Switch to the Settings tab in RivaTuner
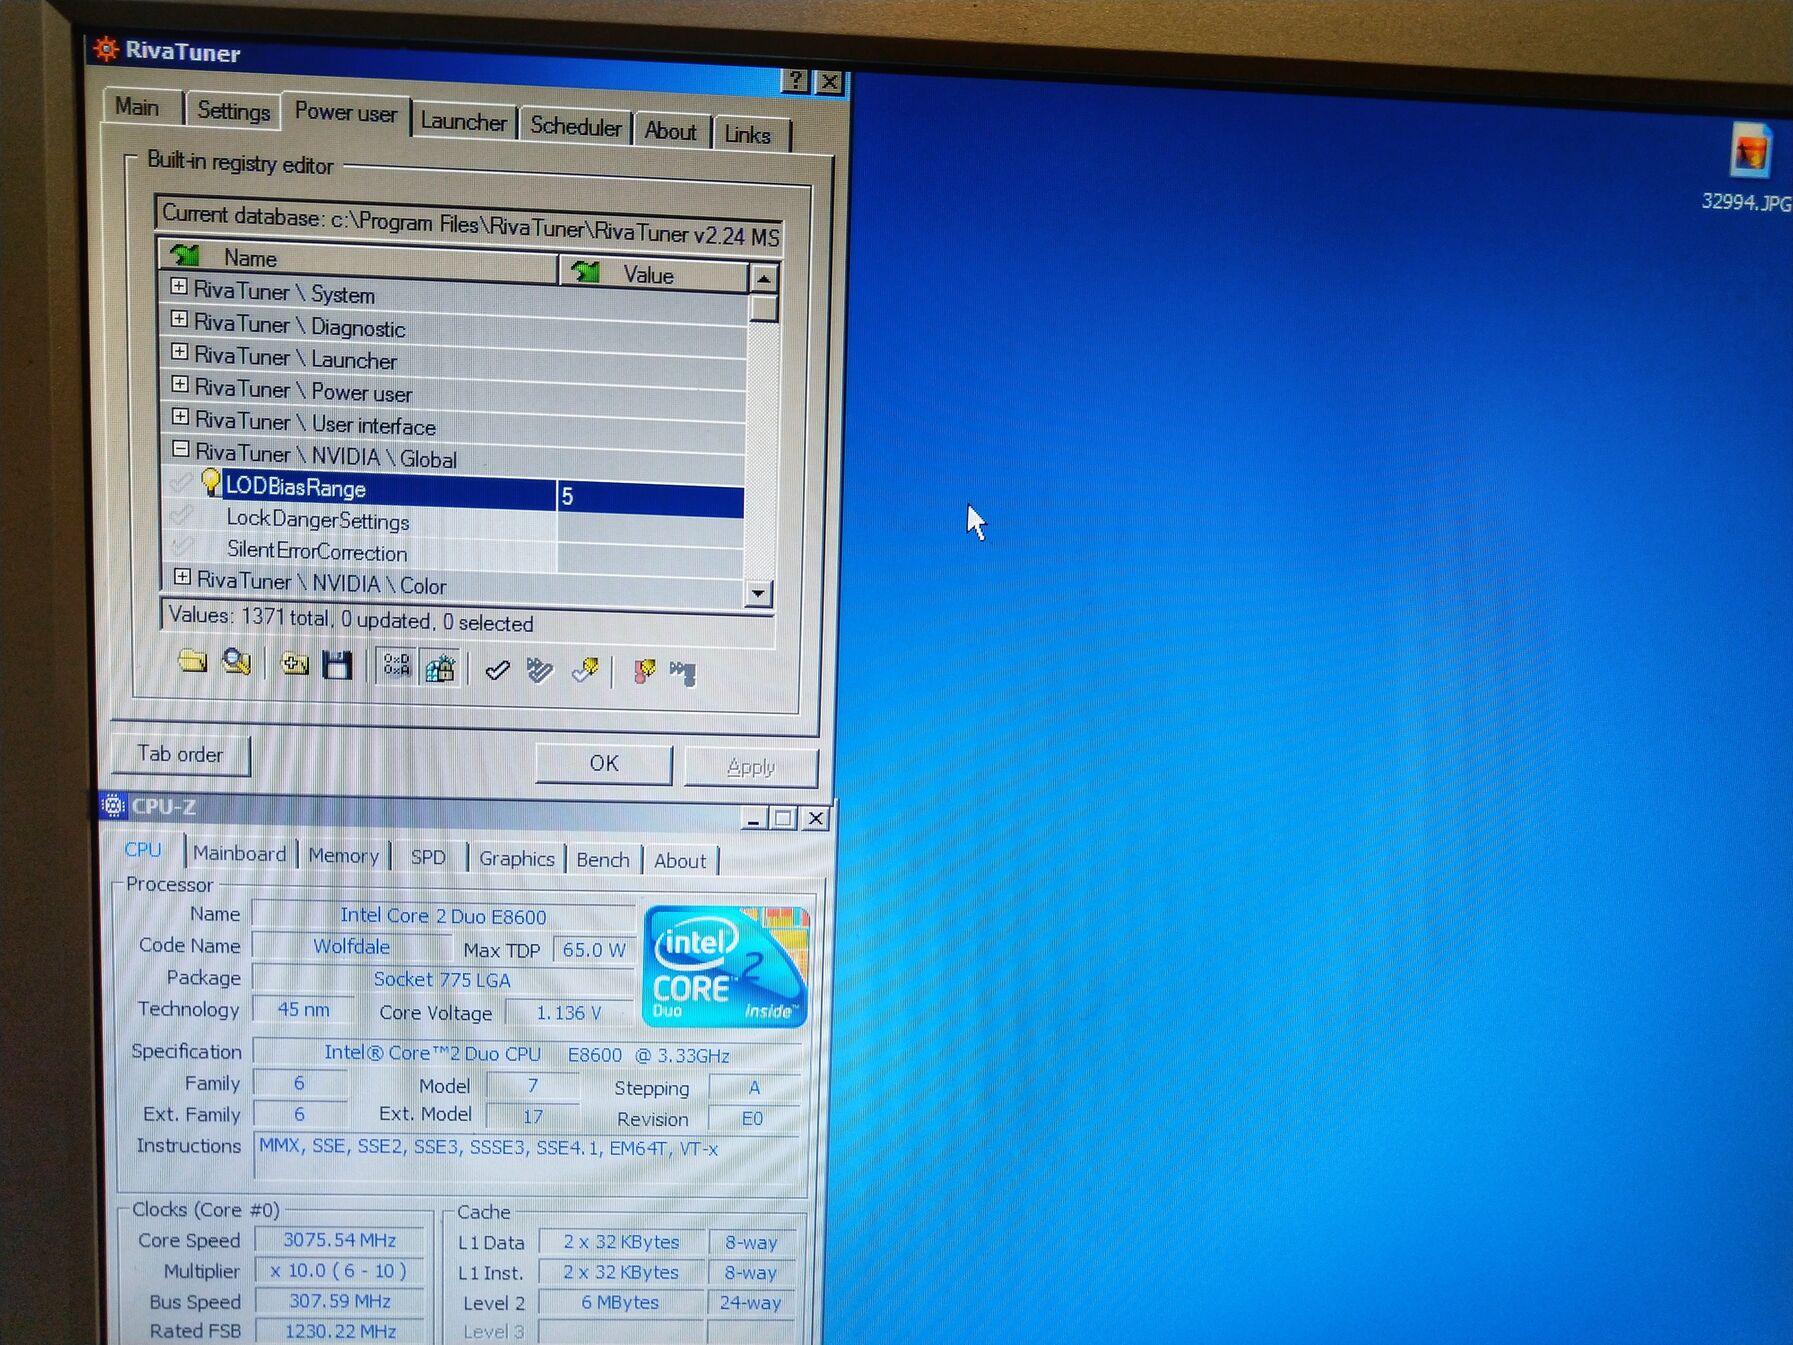Viewport: 1793px width, 1345px height. (x=233, y=111)
